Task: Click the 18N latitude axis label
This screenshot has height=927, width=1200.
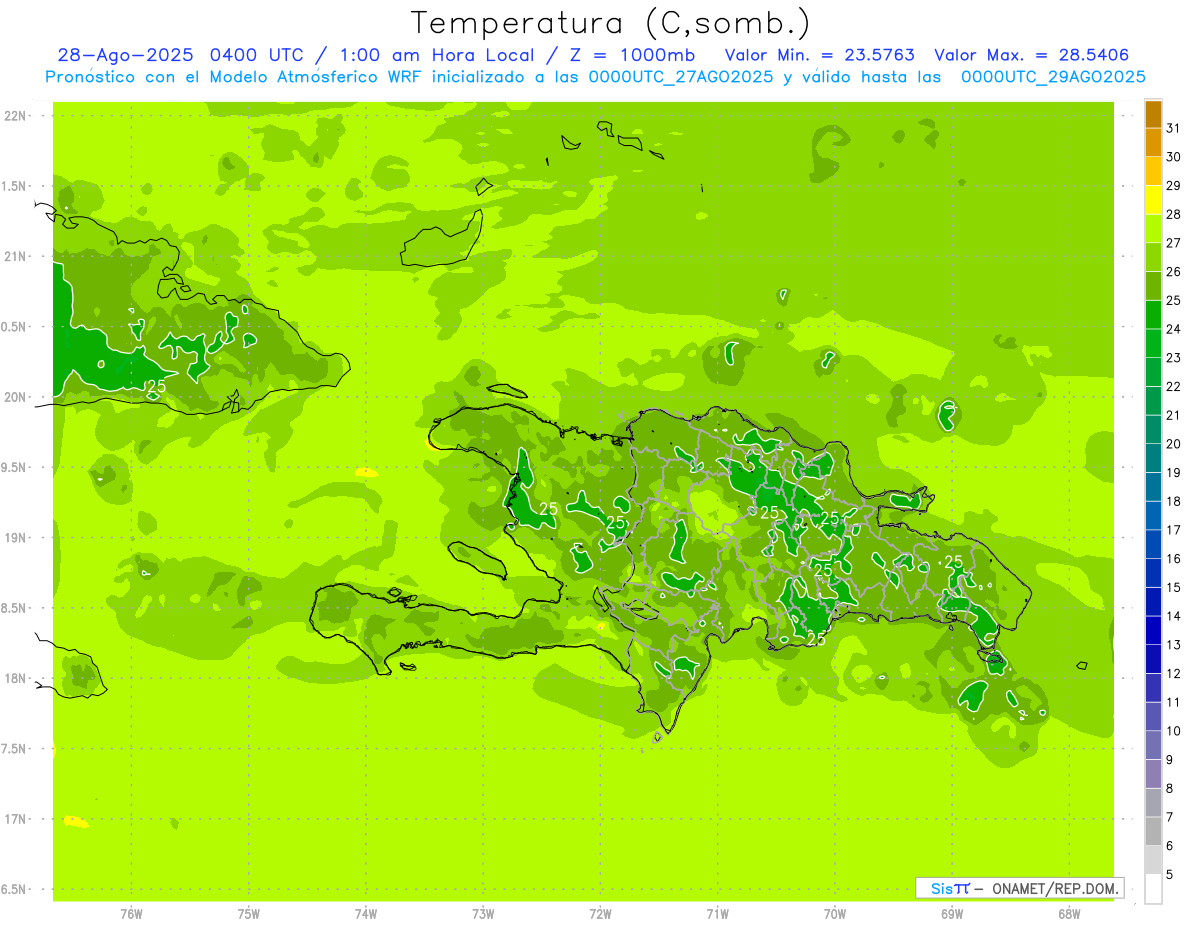Action: pyautogui.click(x=15, y=678)
